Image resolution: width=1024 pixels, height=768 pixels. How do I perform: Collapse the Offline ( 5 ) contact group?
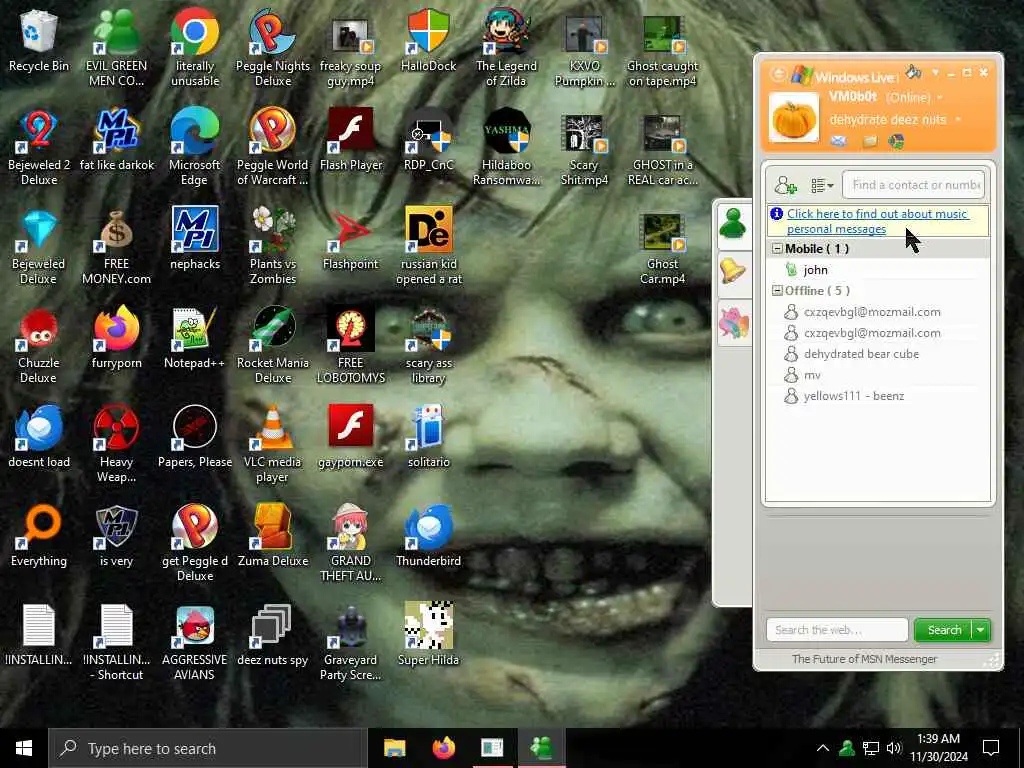coord(777,291)
